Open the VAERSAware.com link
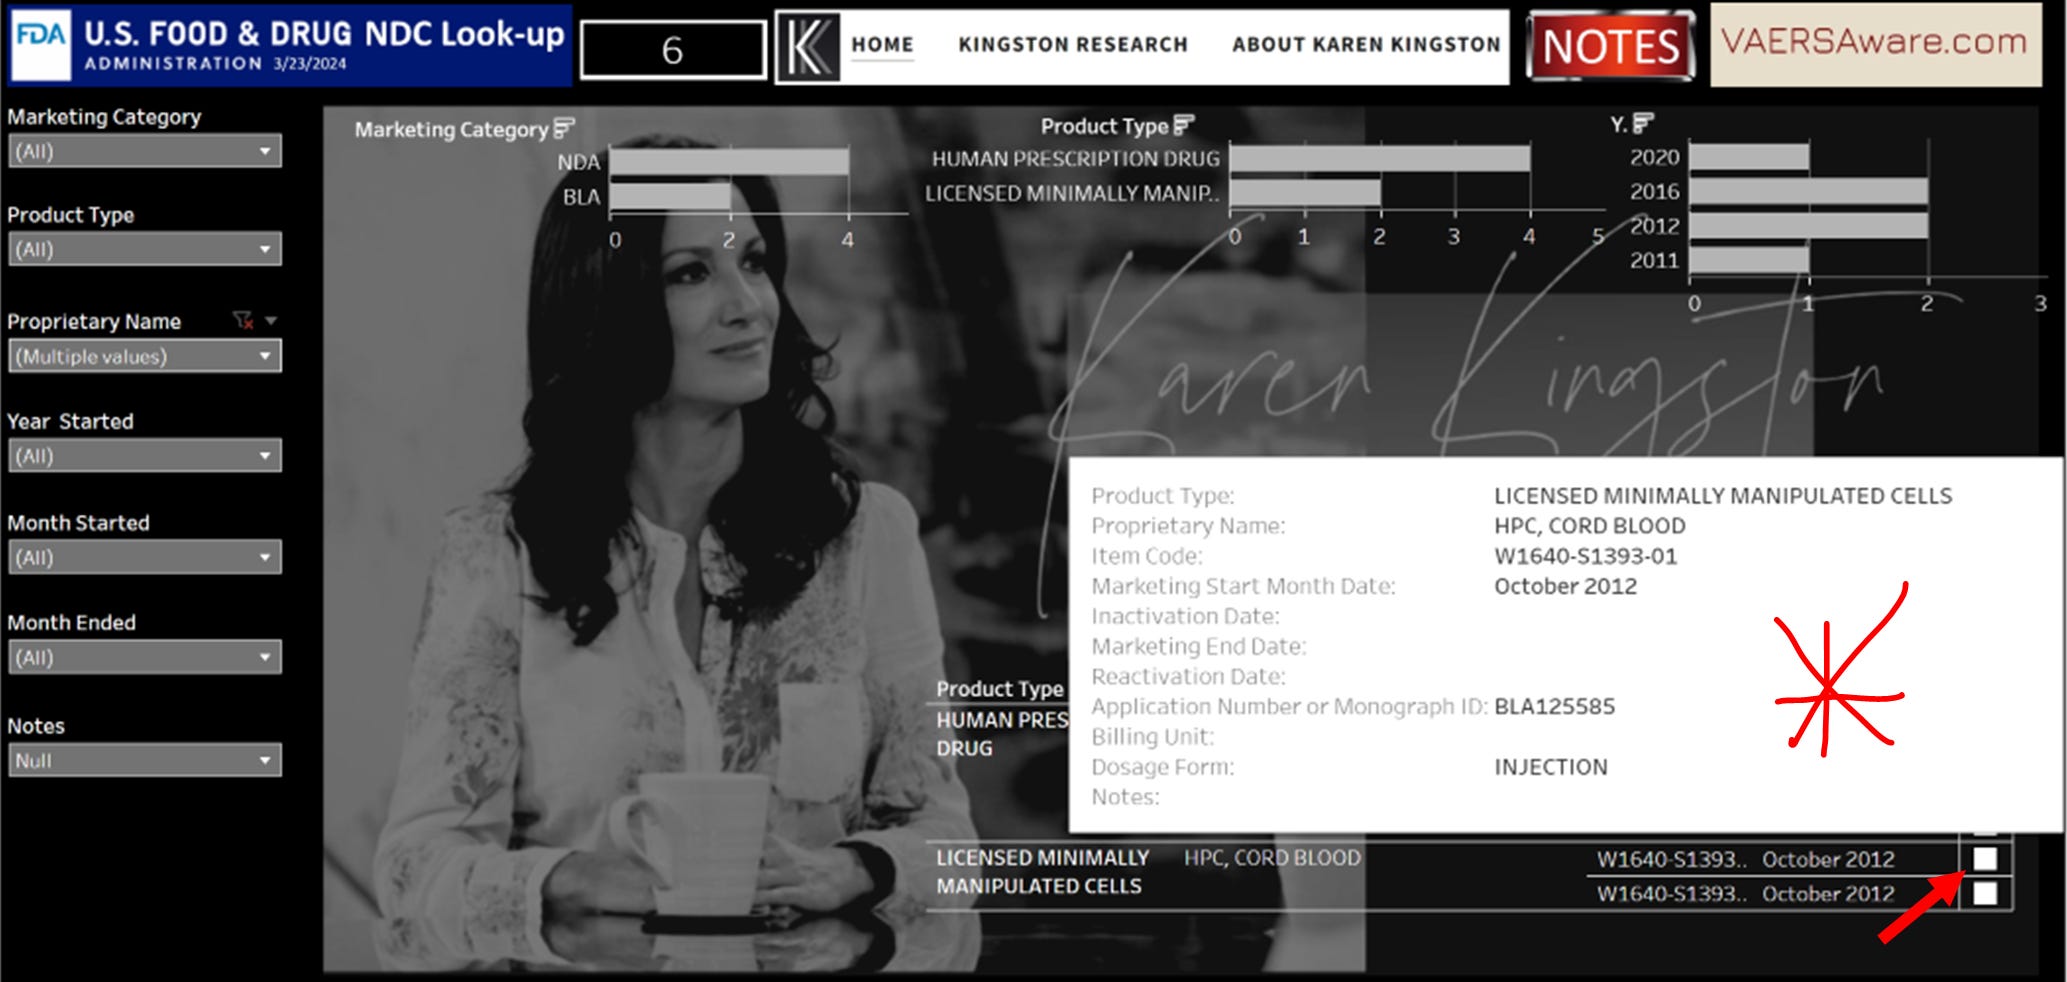 [x=1875, y=44]
